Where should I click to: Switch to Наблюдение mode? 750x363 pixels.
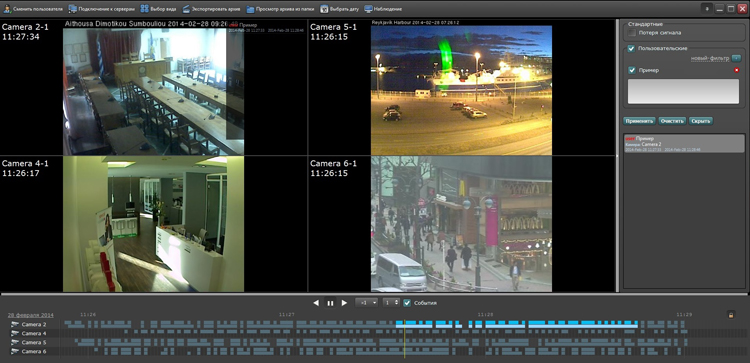(383, 9)
